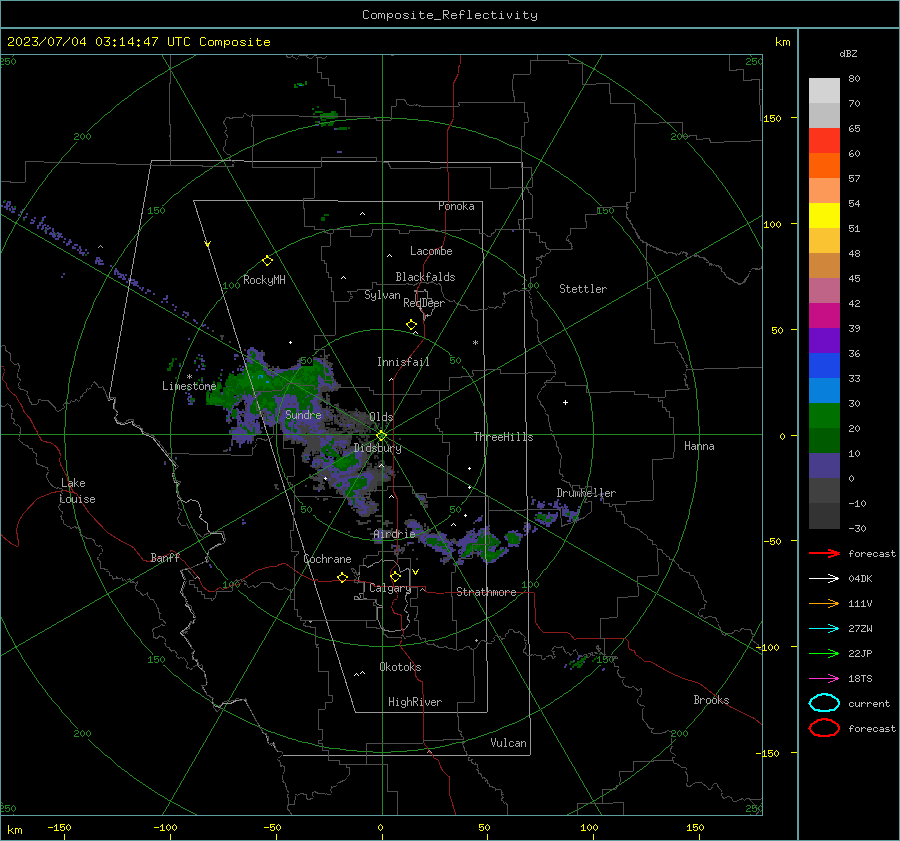Click the Blackfalds label
The width and height of the screenshot is (900, 841).
[x=425, y=277]
